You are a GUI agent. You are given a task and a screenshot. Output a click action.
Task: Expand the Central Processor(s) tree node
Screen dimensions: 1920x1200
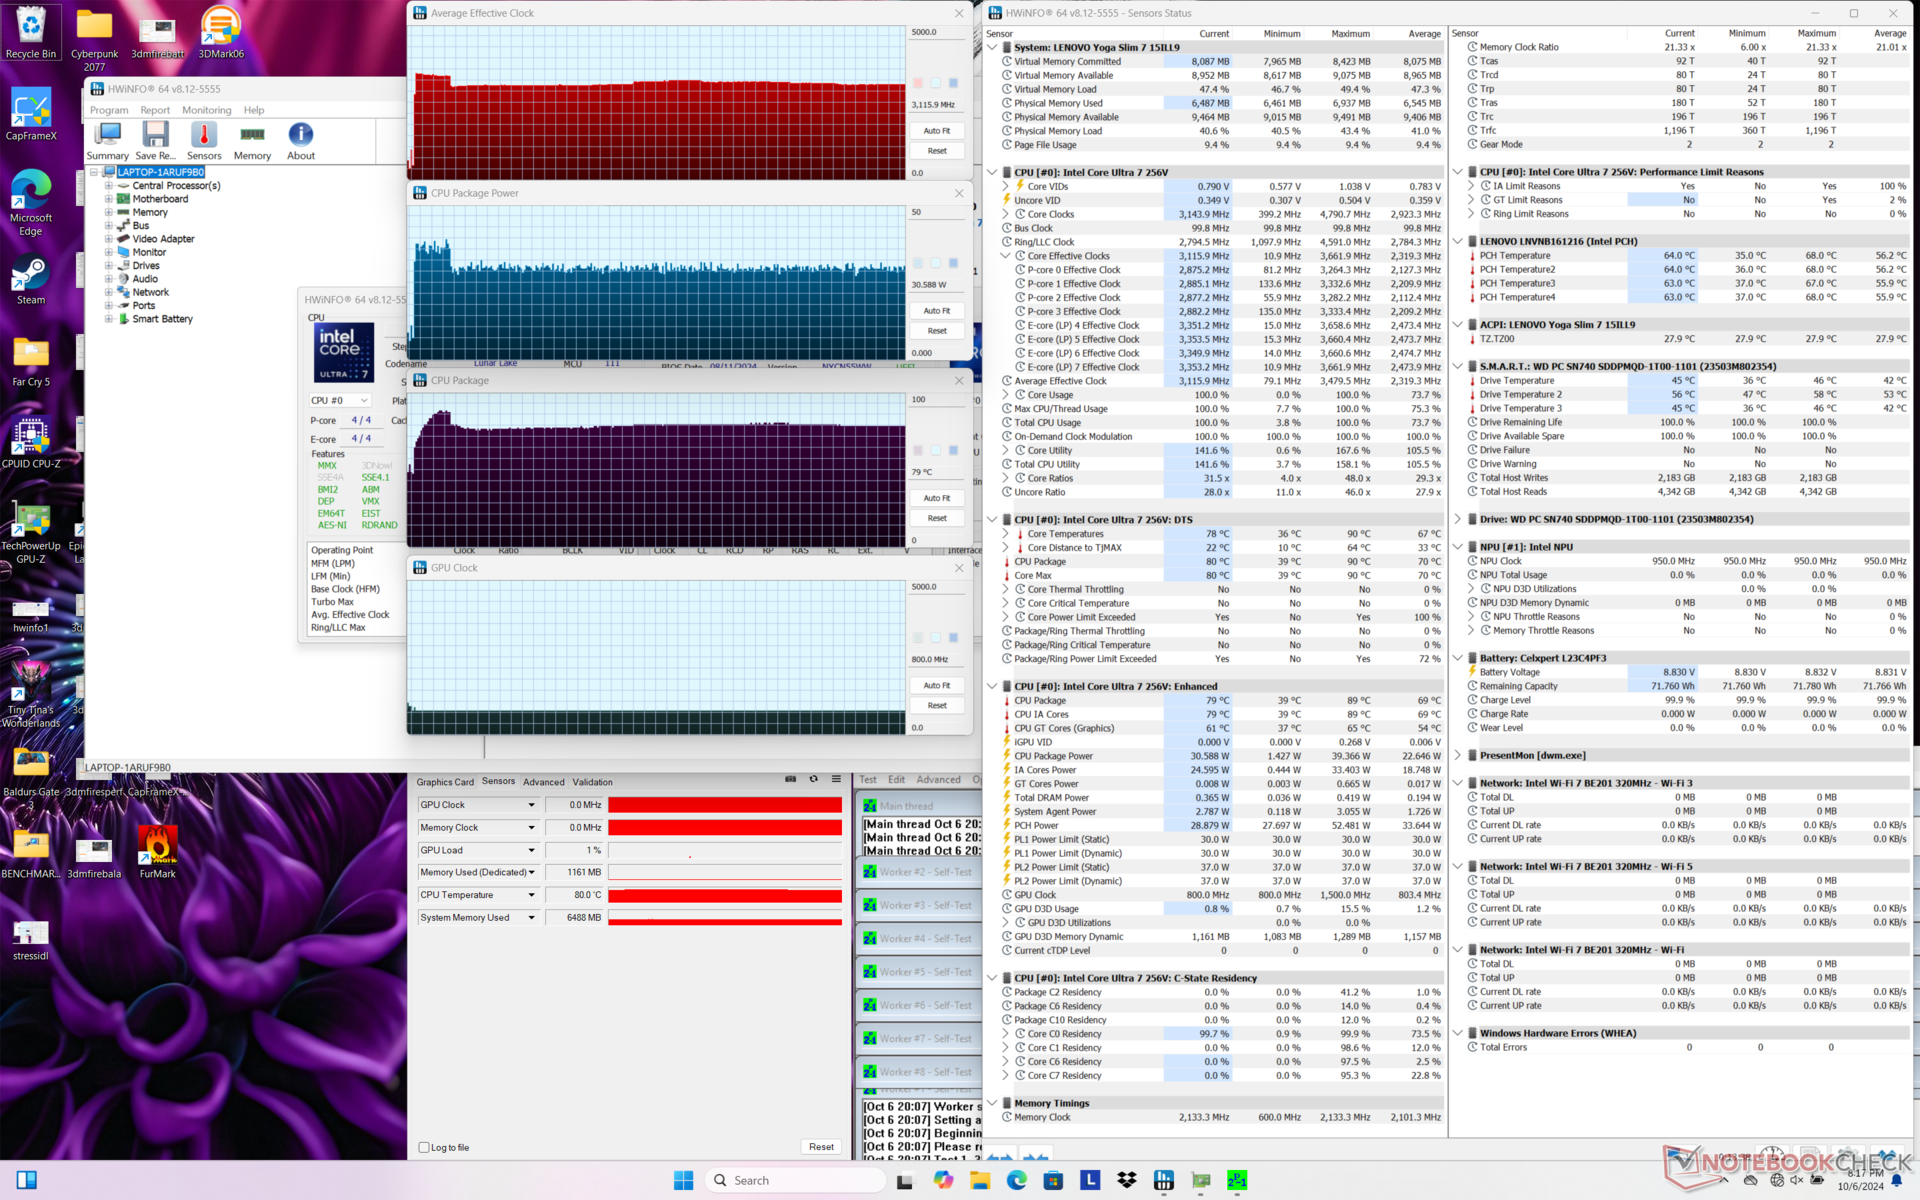point(108,186)
